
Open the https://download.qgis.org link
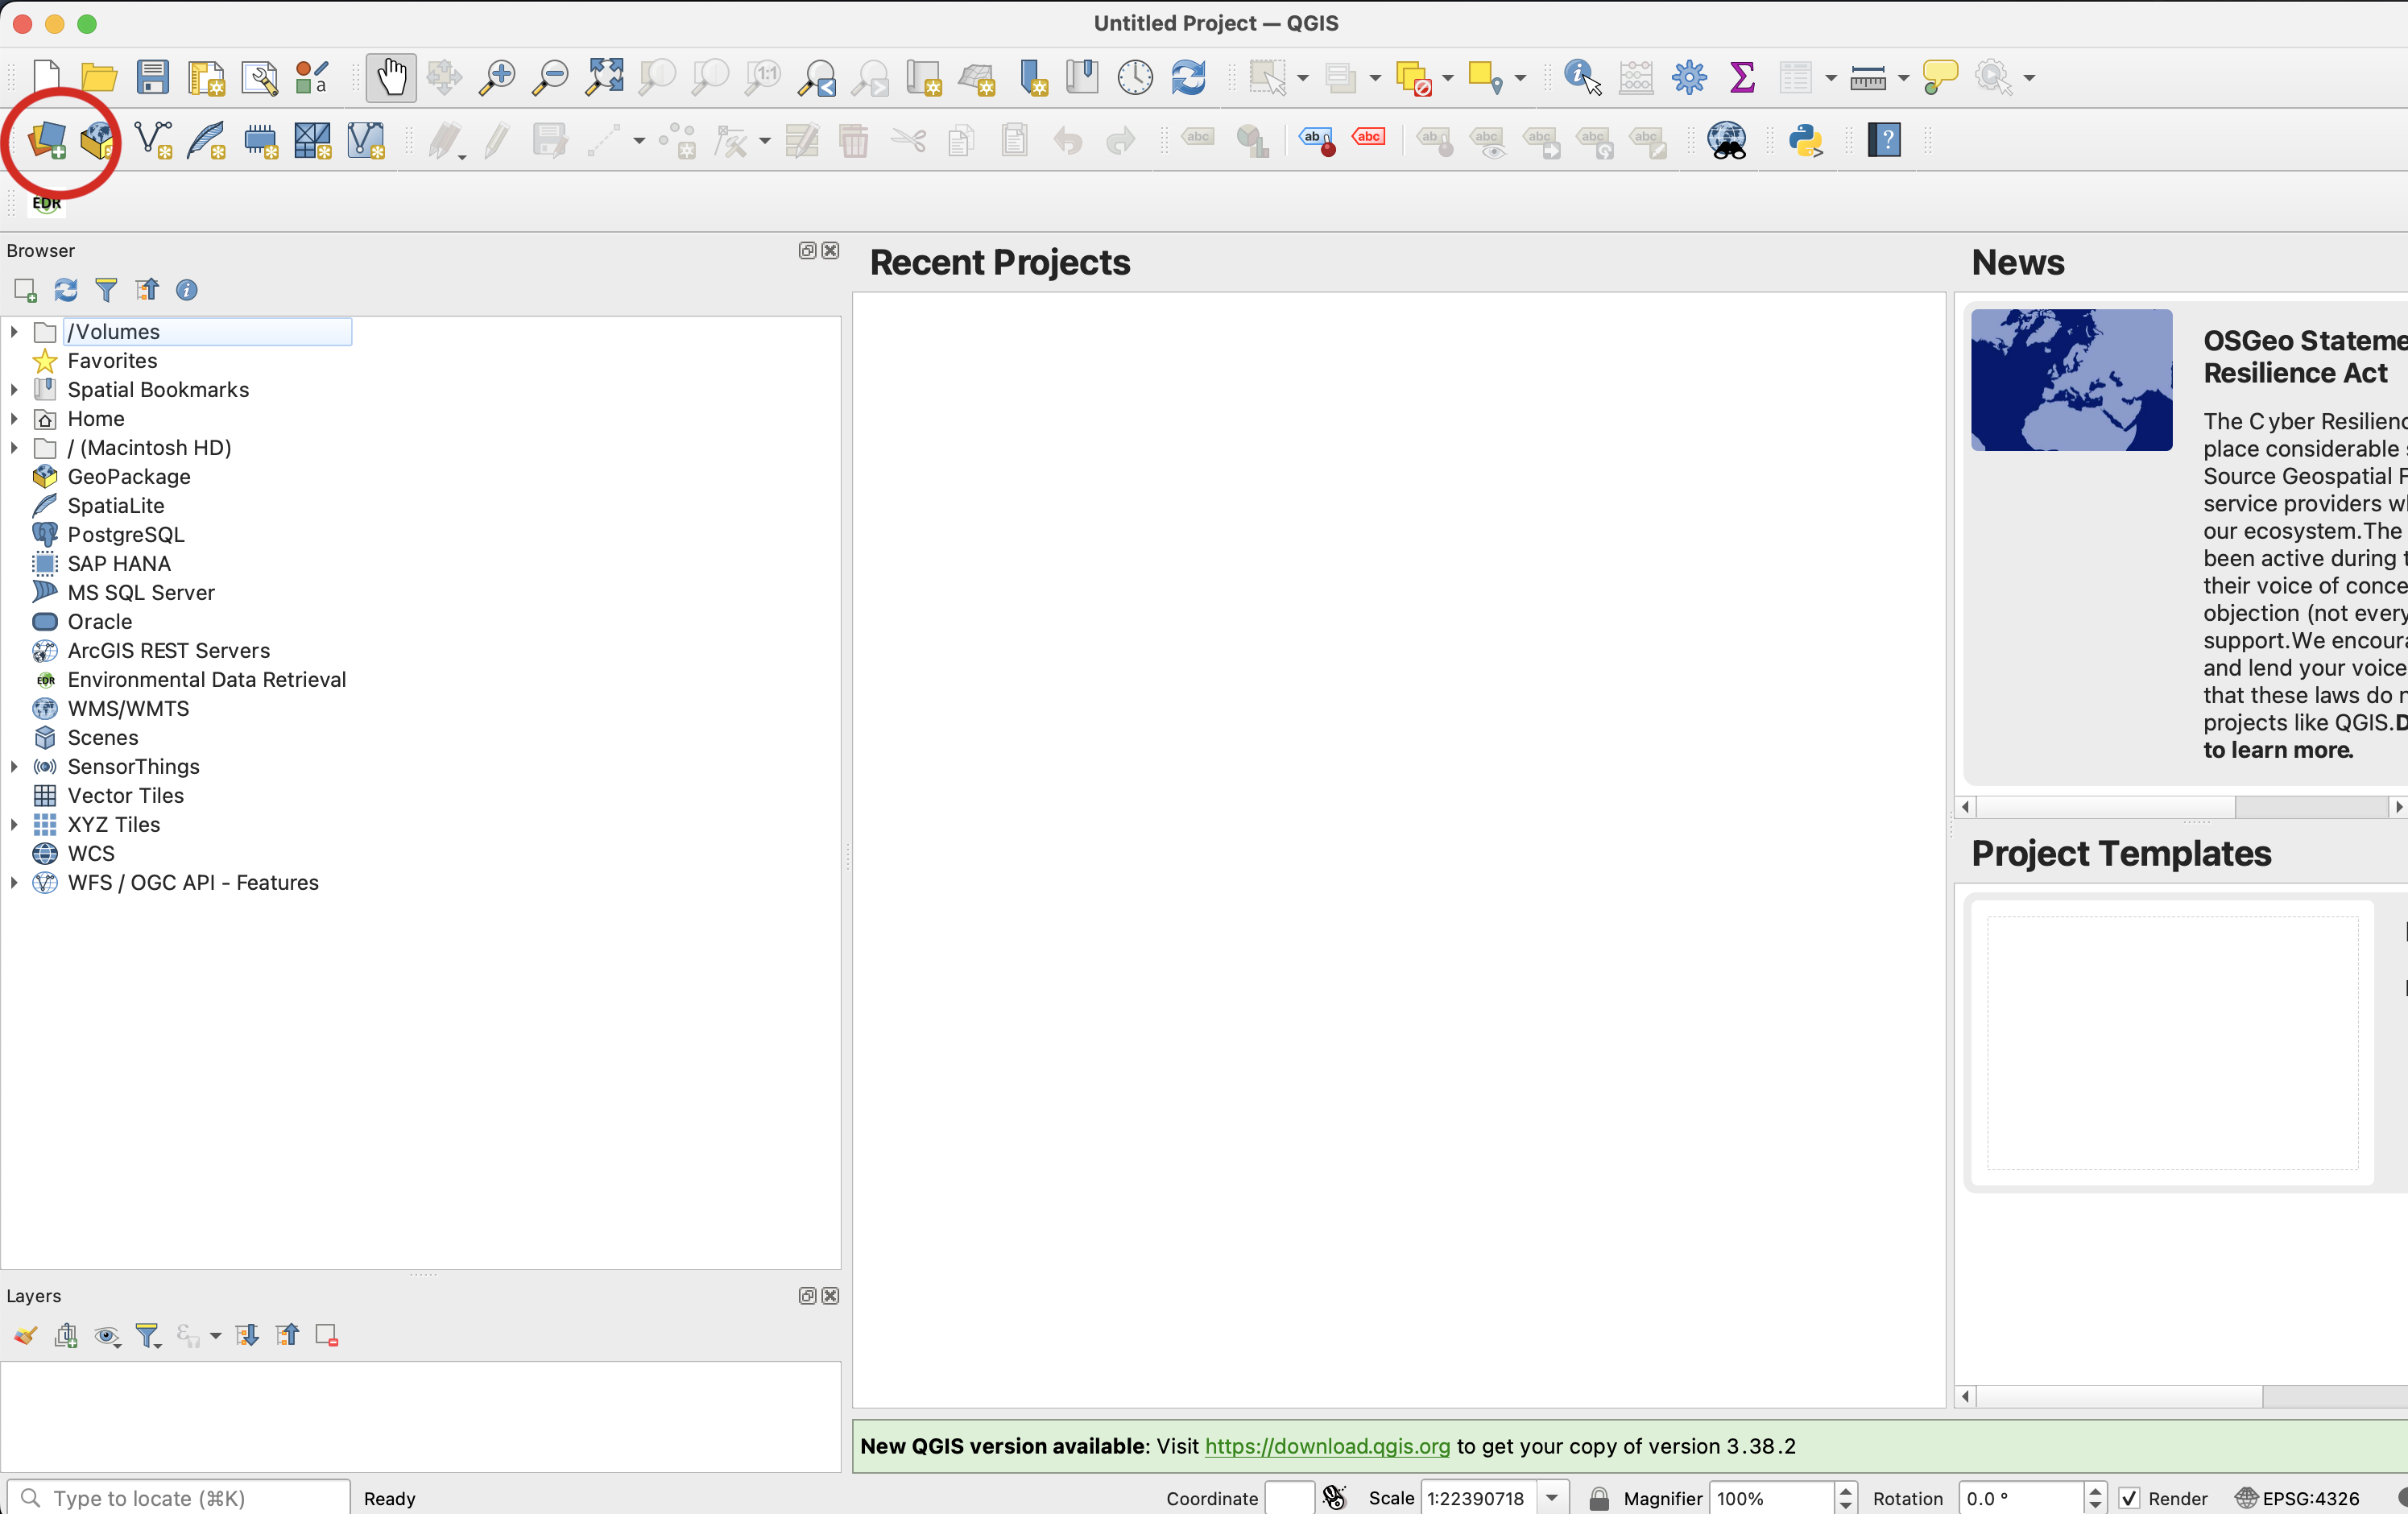click(x=1327, y=1446)
